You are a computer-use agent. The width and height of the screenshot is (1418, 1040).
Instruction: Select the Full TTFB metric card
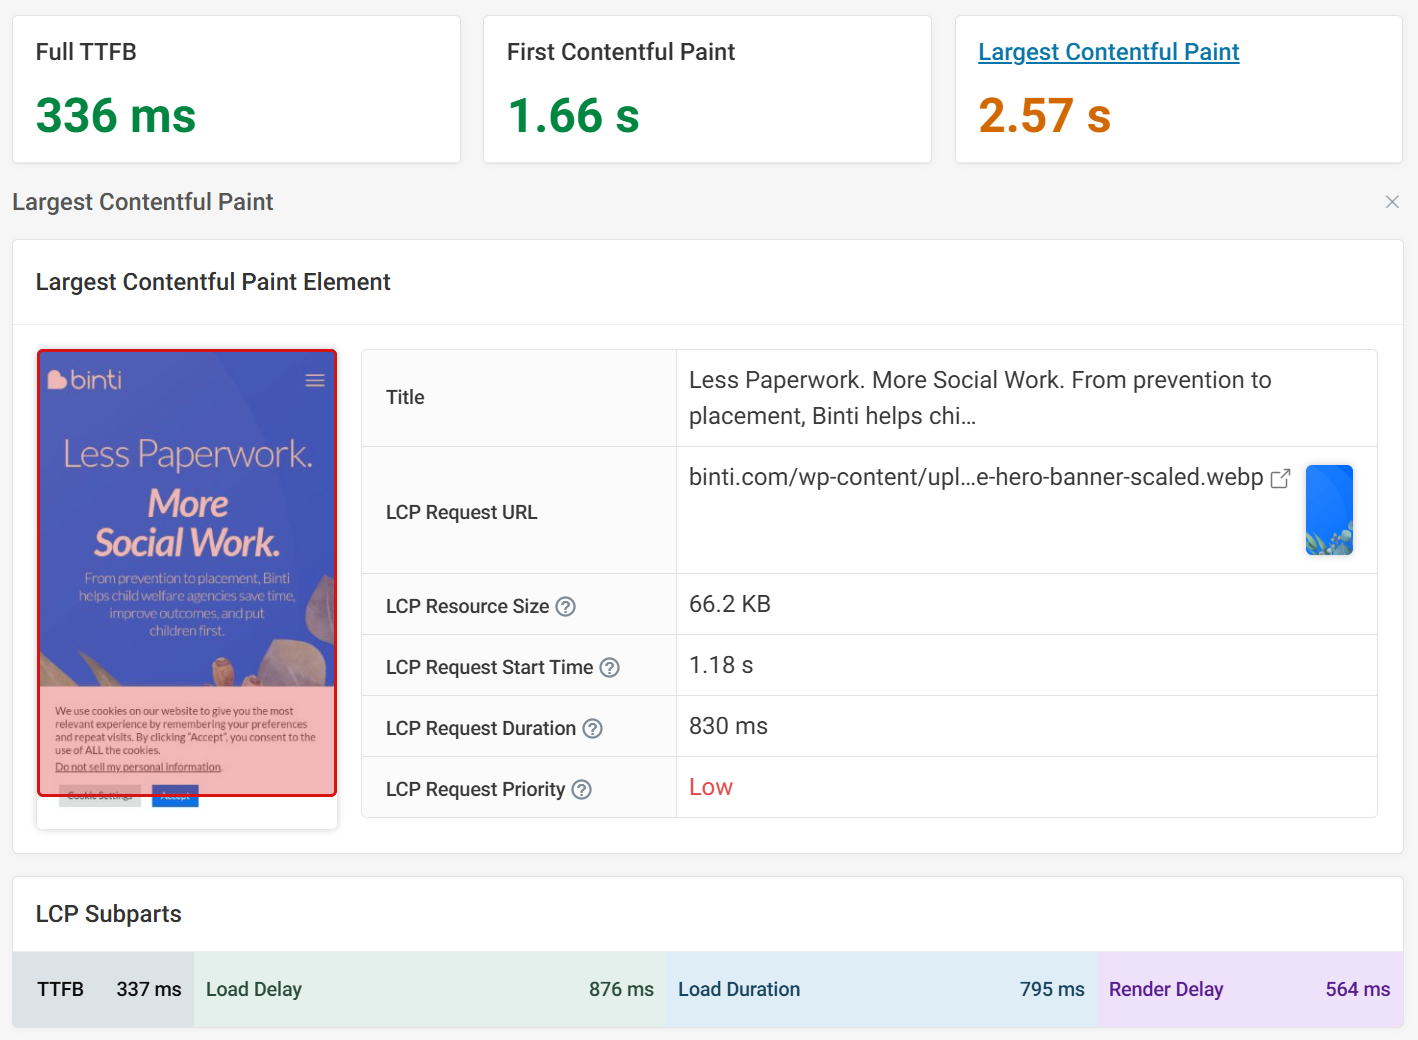(x=236, y=89)
